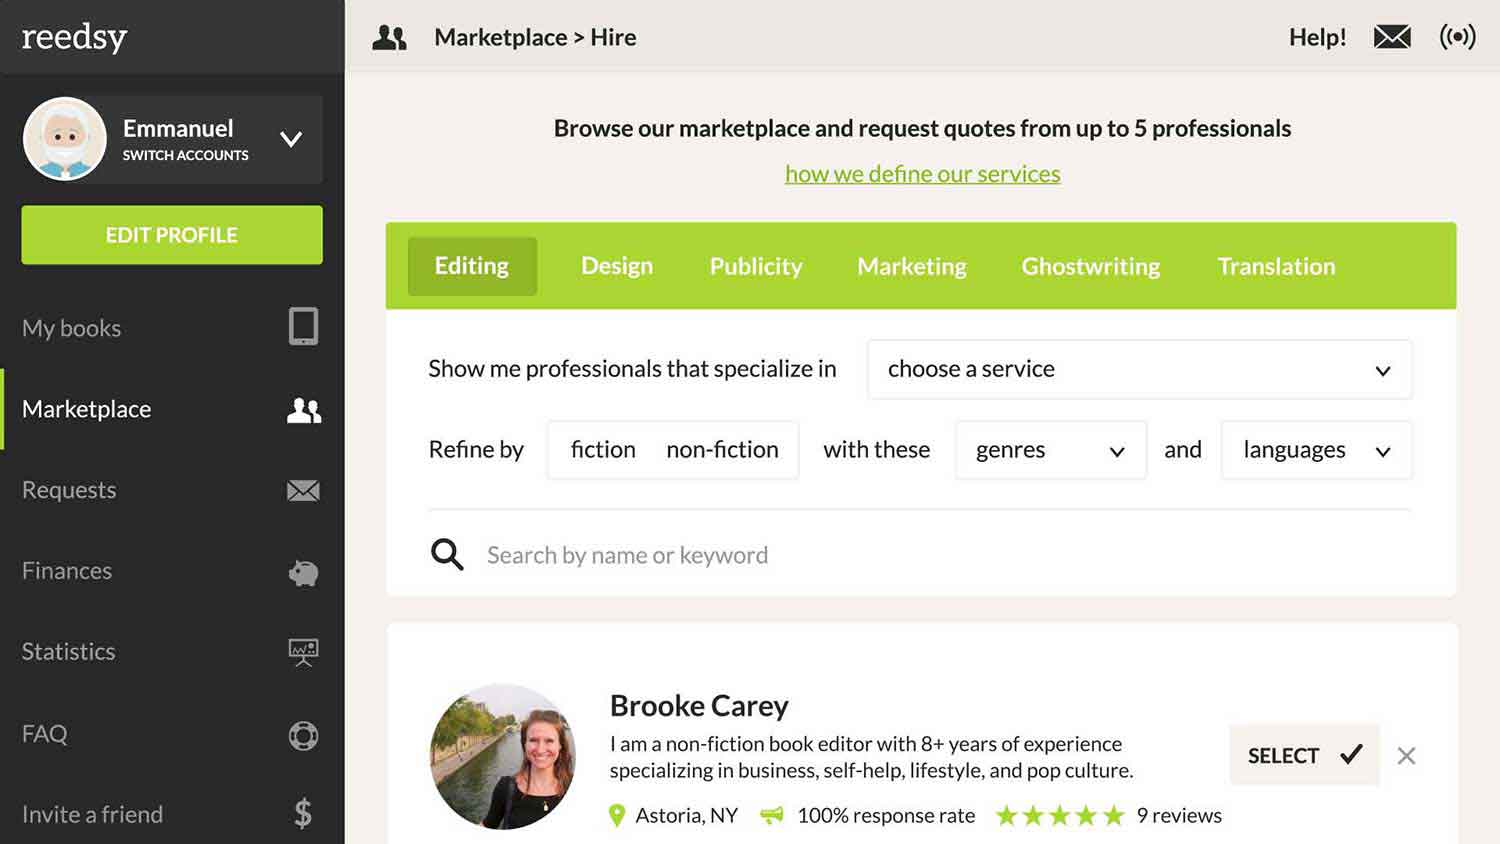Click the My books device icon
This screenshot has height=844, width=1500.
point(303,327)
